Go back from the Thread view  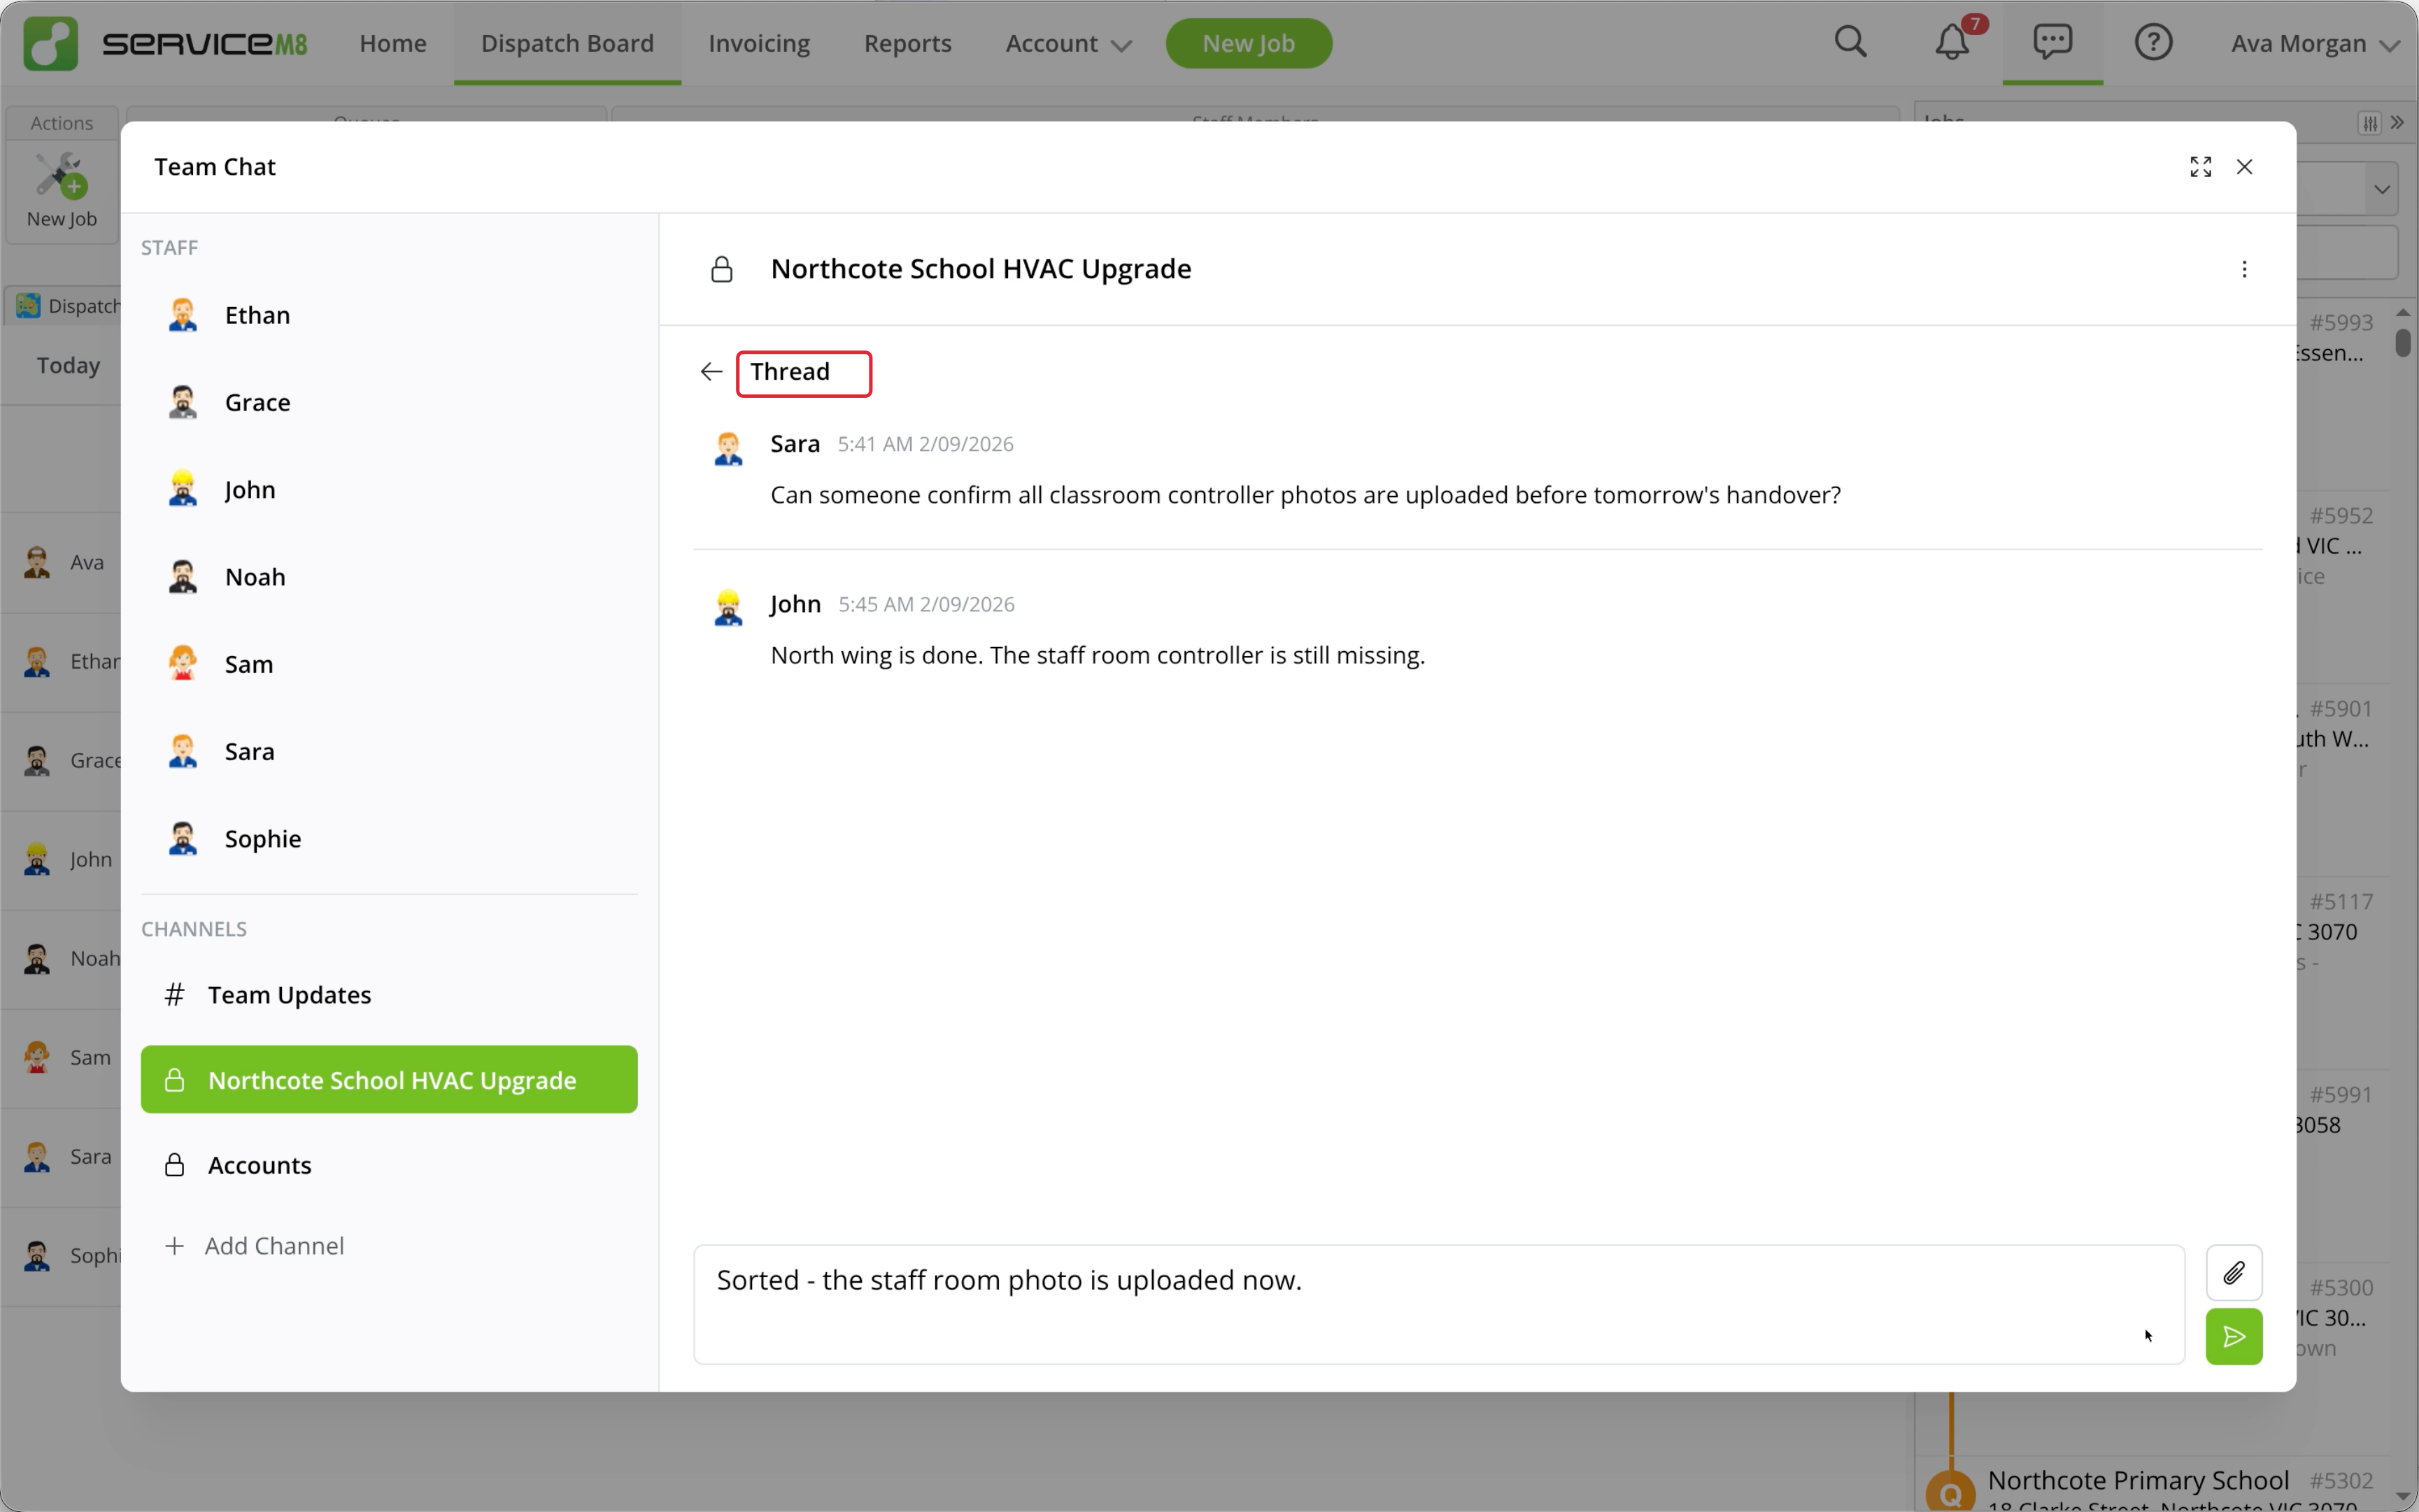(711, 372)
